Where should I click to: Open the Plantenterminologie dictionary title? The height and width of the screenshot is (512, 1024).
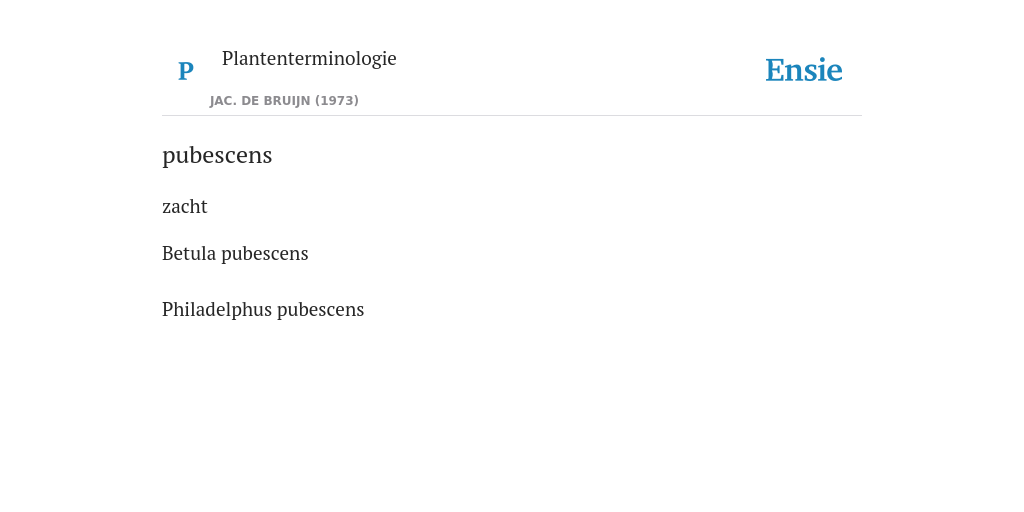click(x=309, y=59)
